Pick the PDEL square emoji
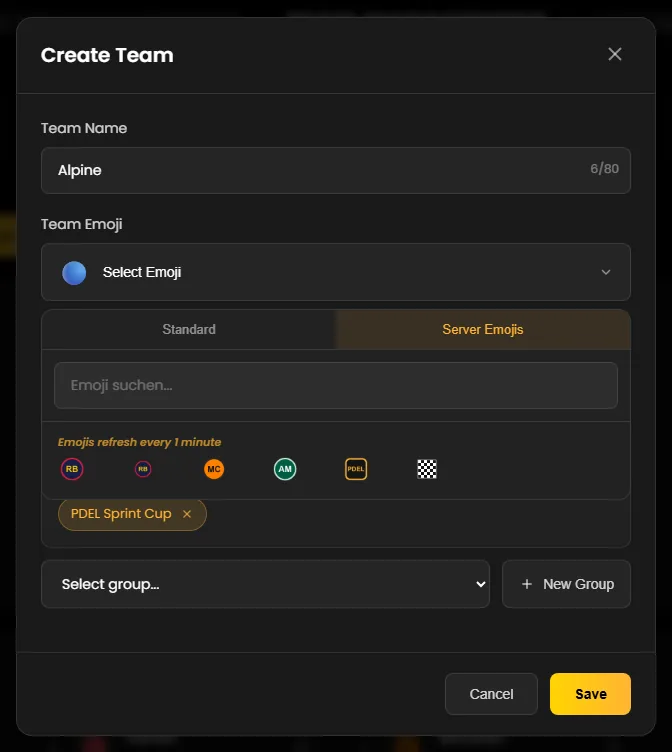 pyautogui.click(x=356, y=469)
